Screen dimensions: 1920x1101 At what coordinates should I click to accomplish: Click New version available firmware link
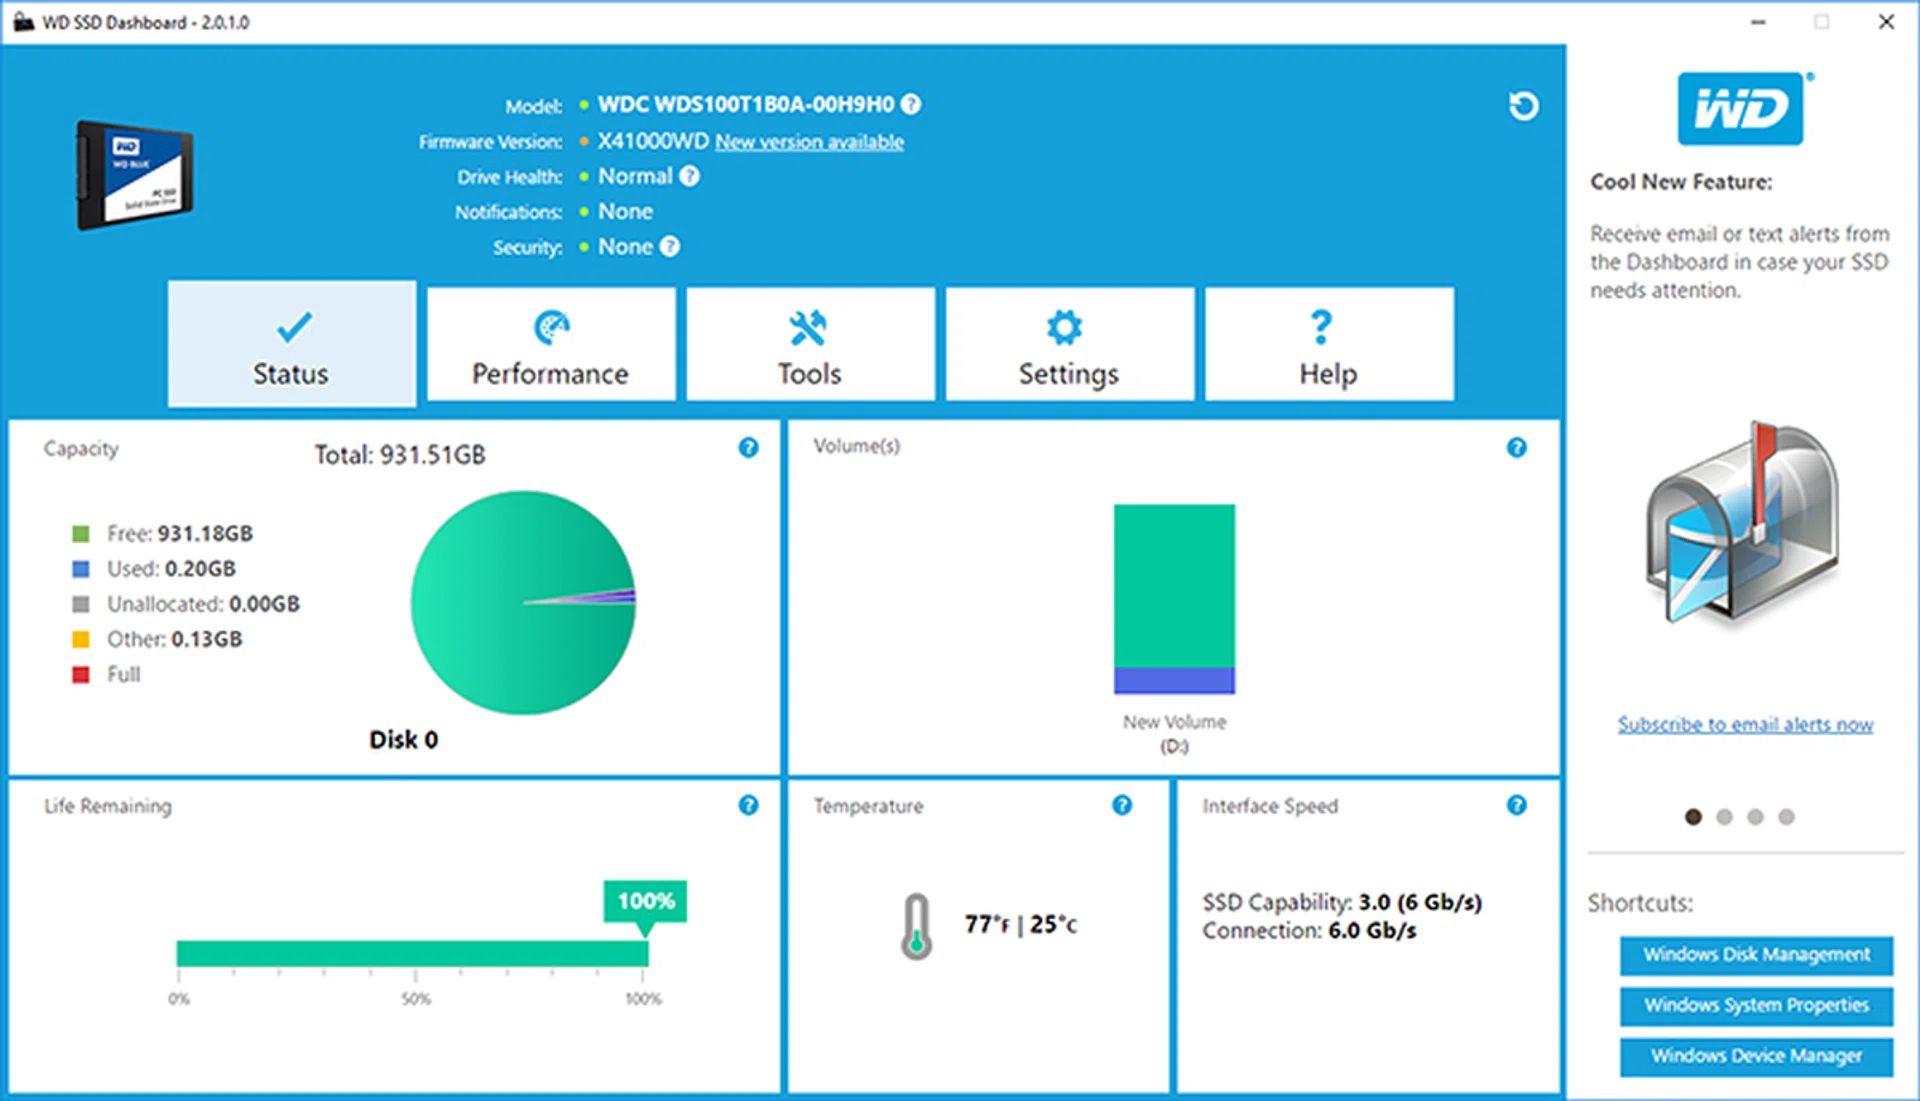pyautogui.click(x=809, y=142)
